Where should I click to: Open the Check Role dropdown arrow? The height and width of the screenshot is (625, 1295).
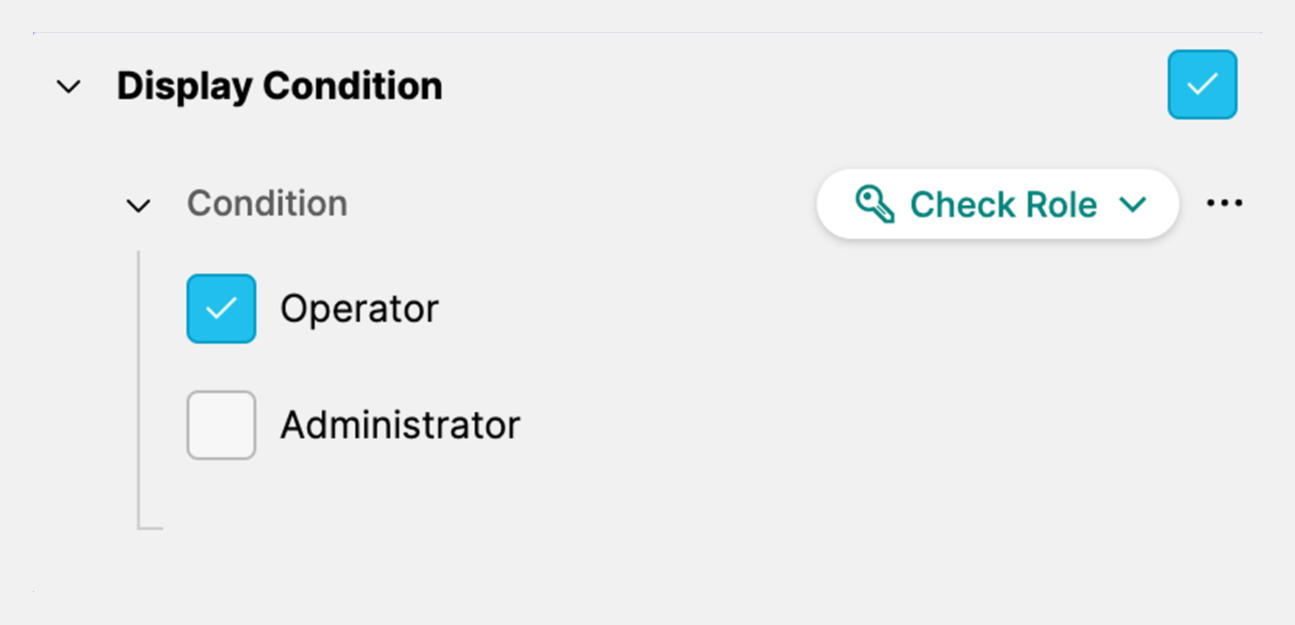tap(1132, 204)
